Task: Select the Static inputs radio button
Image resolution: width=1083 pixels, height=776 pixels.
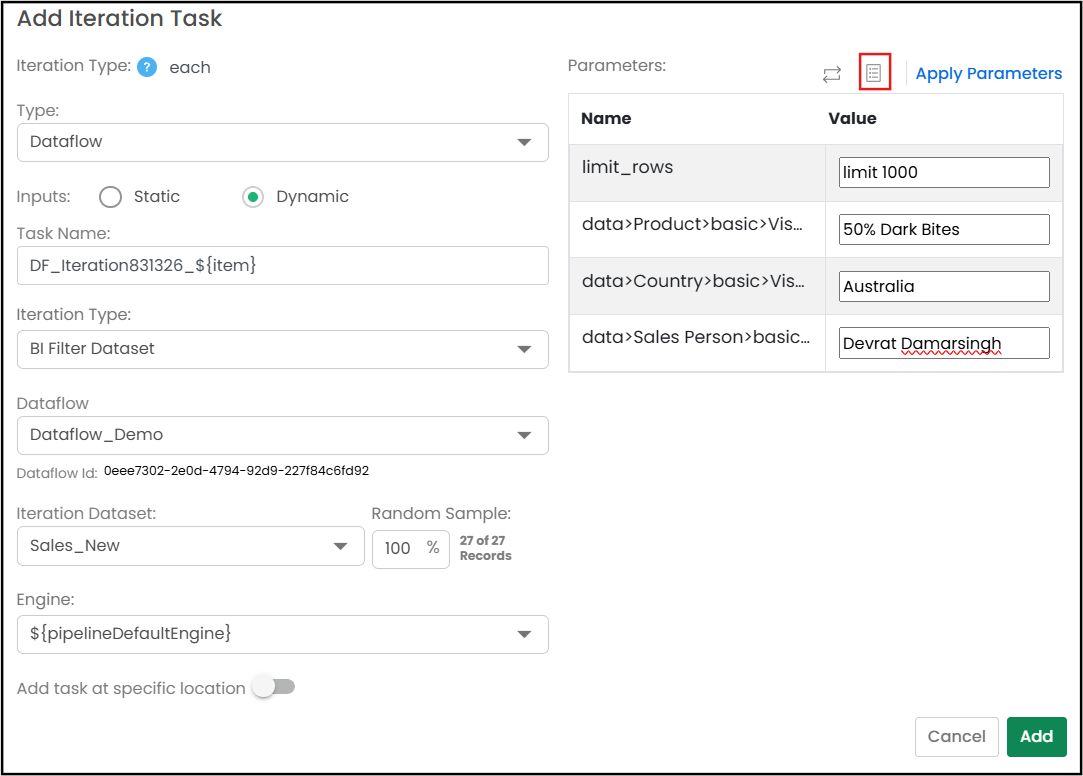Action: click(111, 197)
